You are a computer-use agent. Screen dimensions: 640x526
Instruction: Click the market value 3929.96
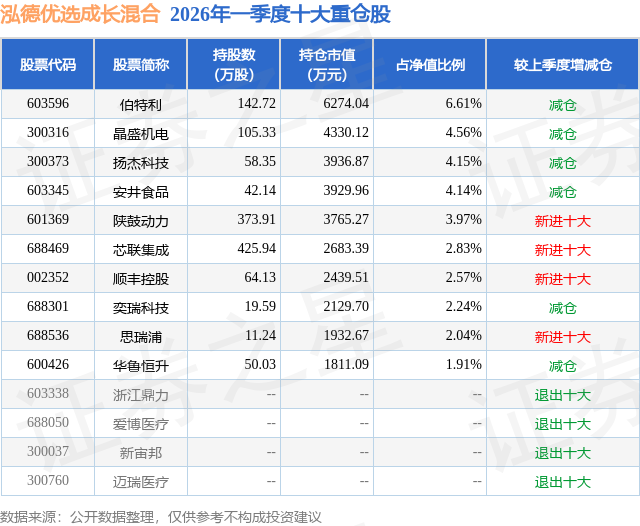click(x=346, y=191)
